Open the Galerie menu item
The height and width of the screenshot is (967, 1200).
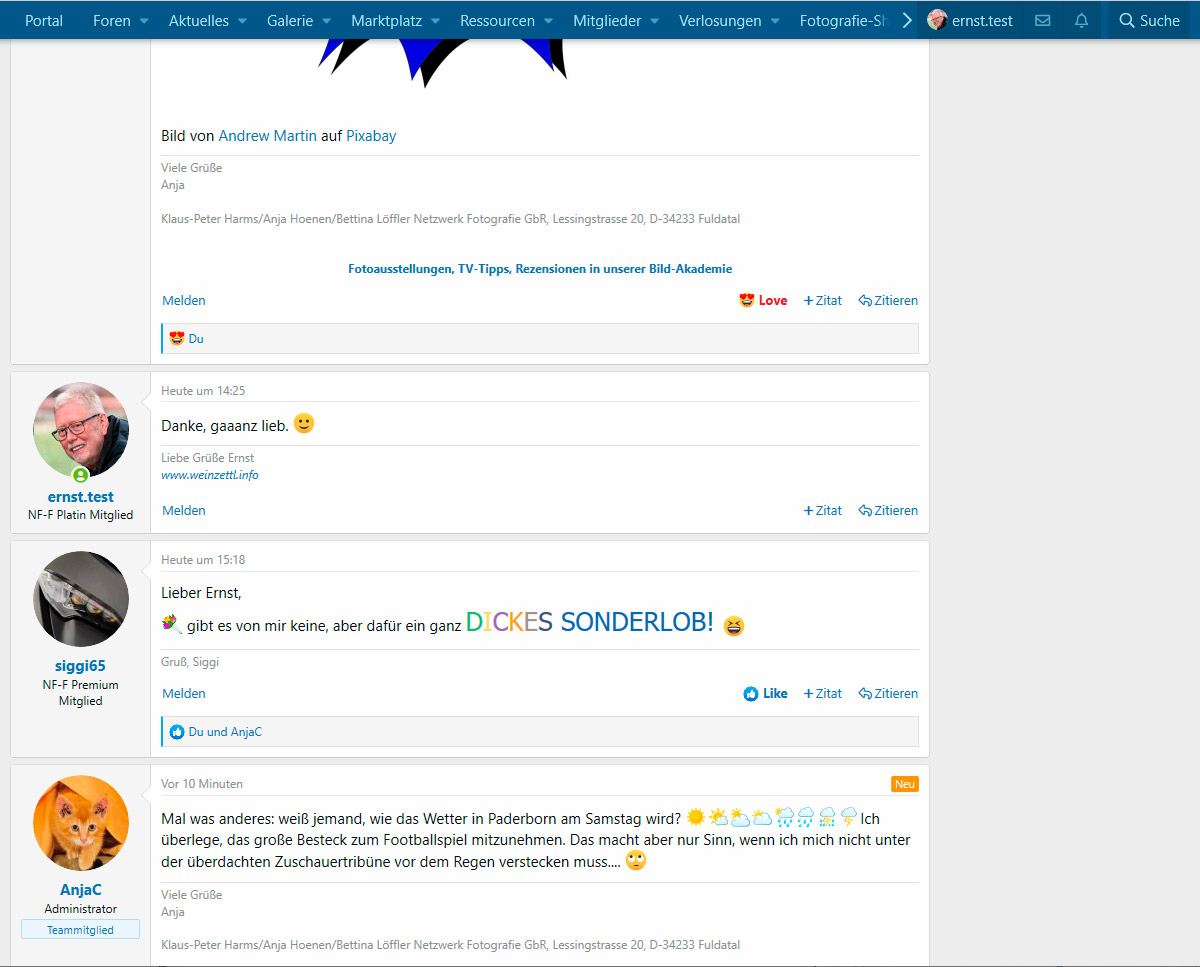(290, 20)
